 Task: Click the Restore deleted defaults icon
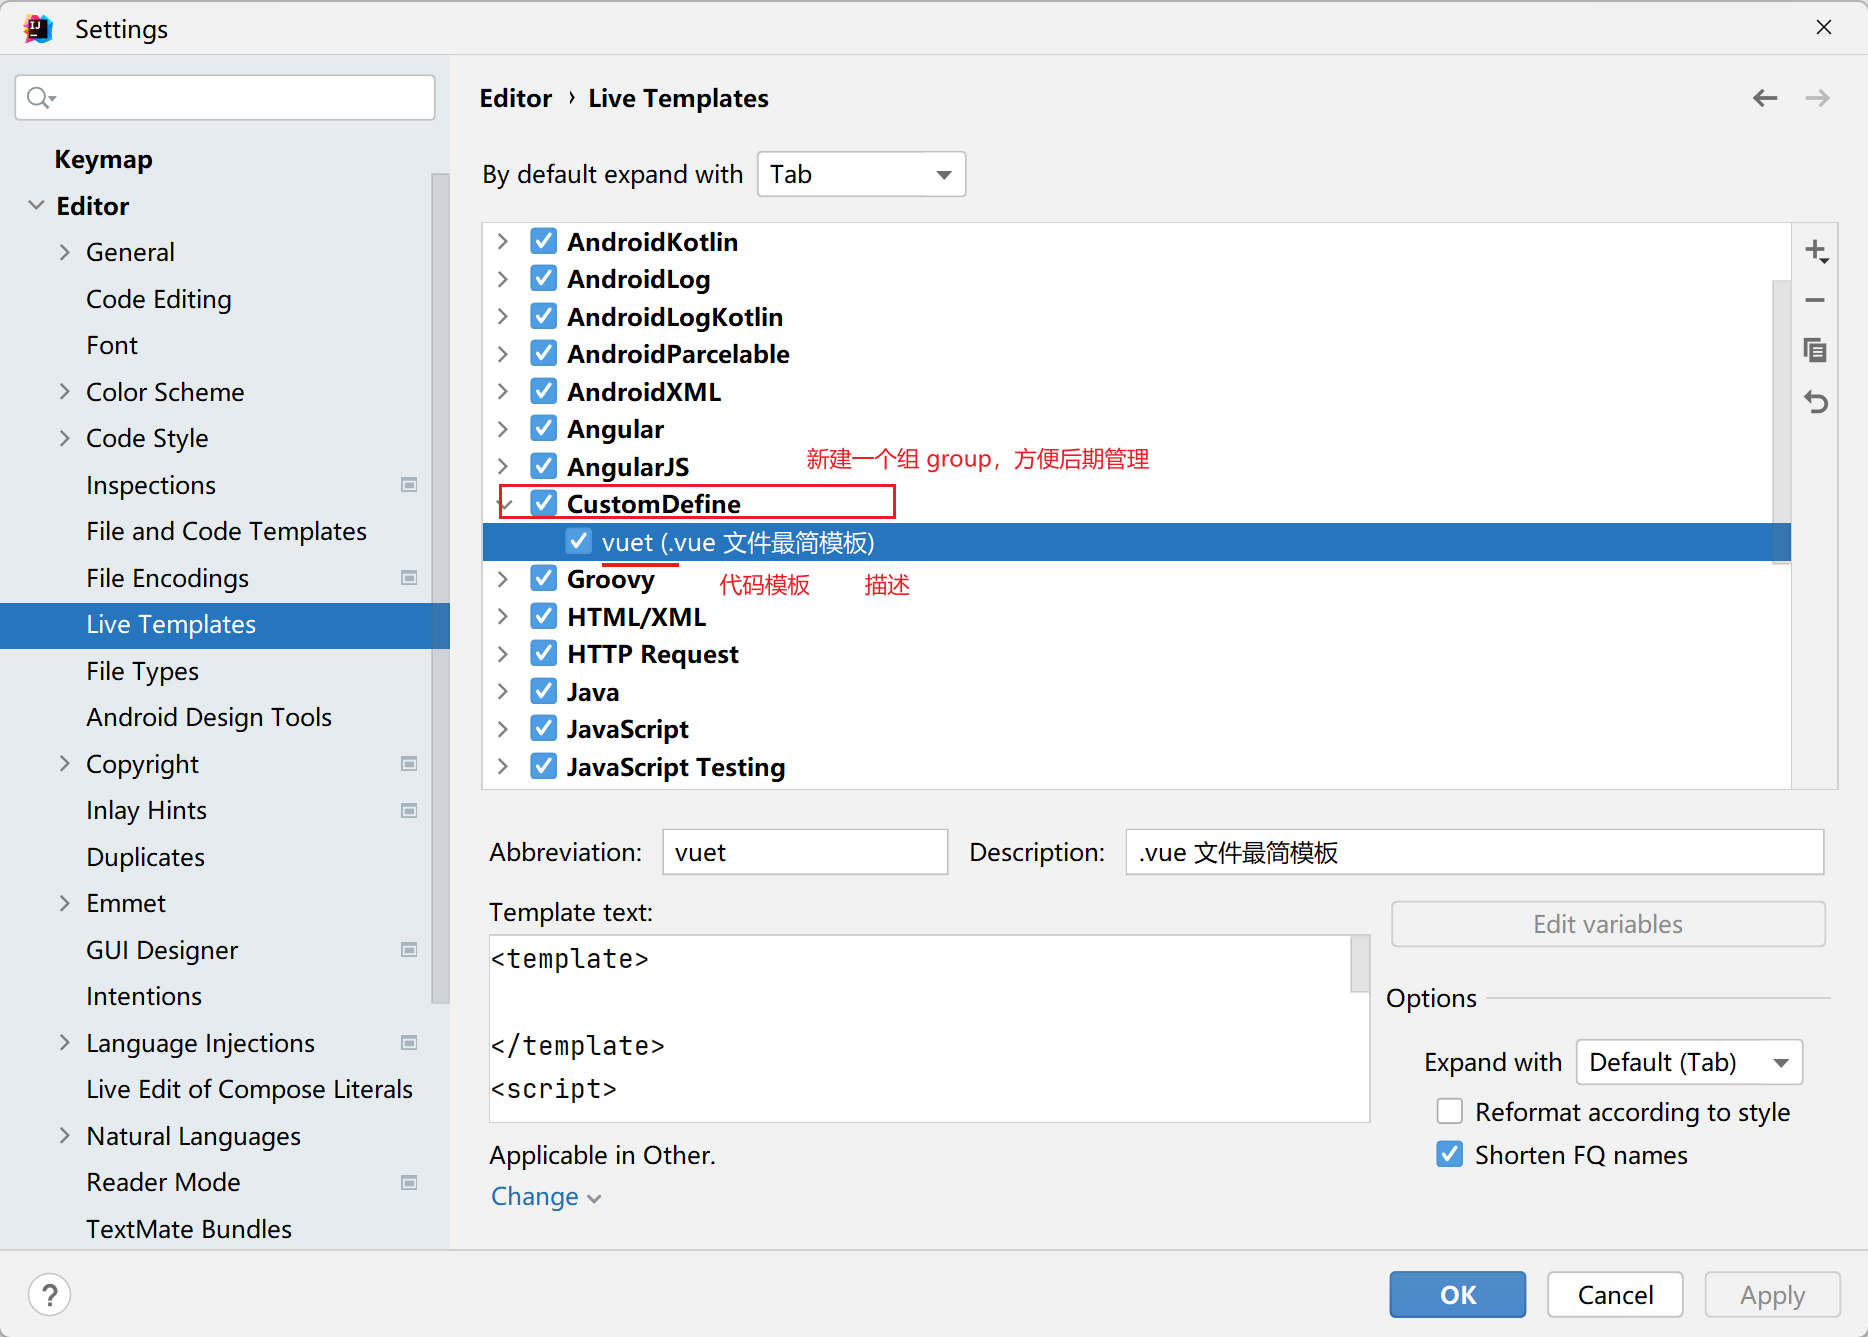(1815, 402)
